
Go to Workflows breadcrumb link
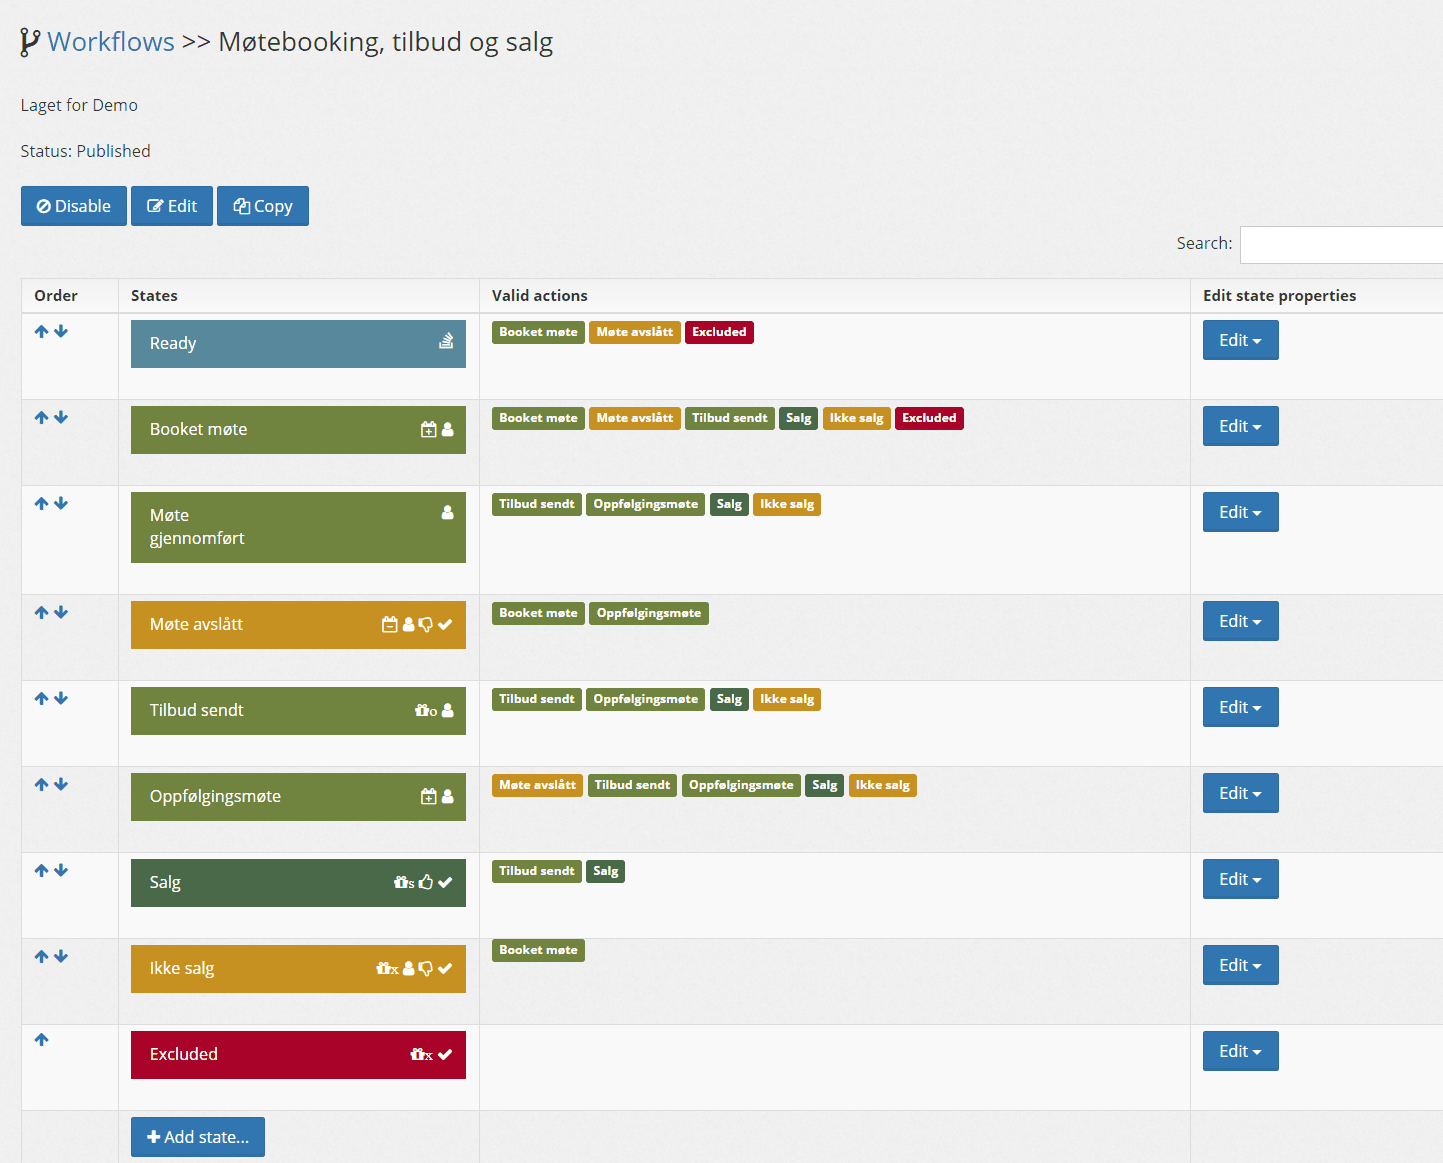click(111, 42)
